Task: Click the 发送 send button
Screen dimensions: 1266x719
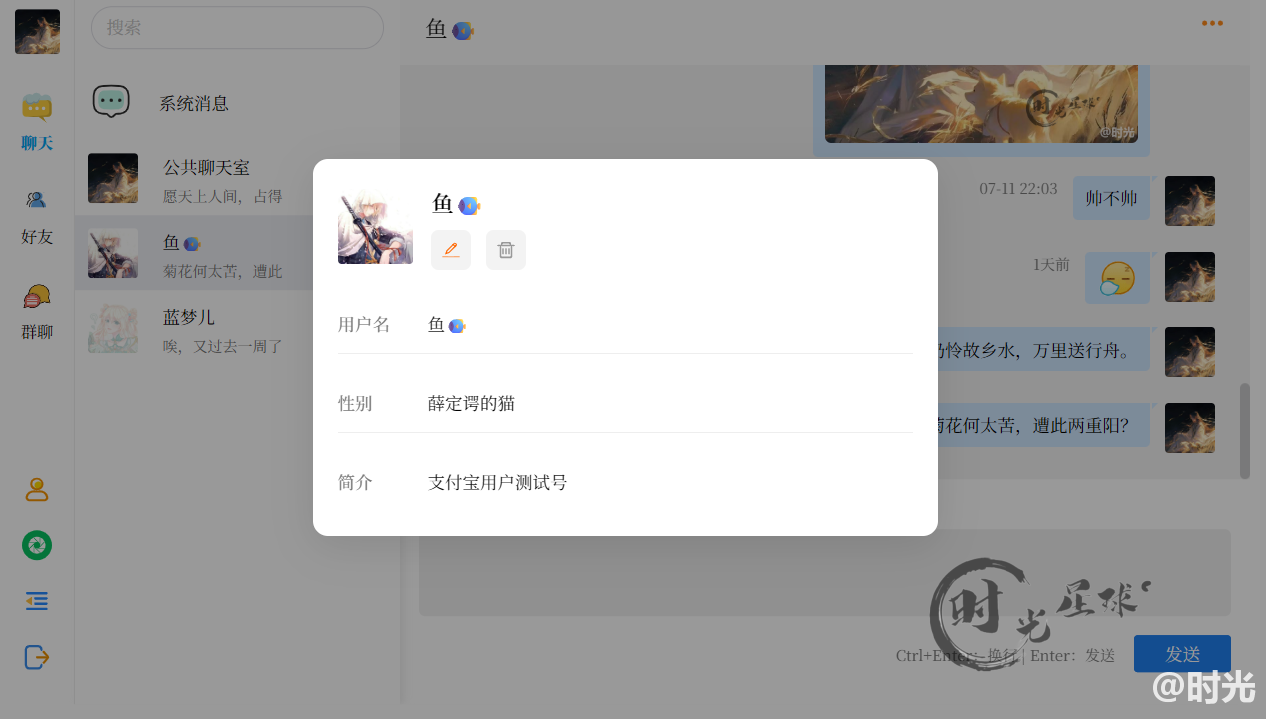Action: tap(1182, 653)
